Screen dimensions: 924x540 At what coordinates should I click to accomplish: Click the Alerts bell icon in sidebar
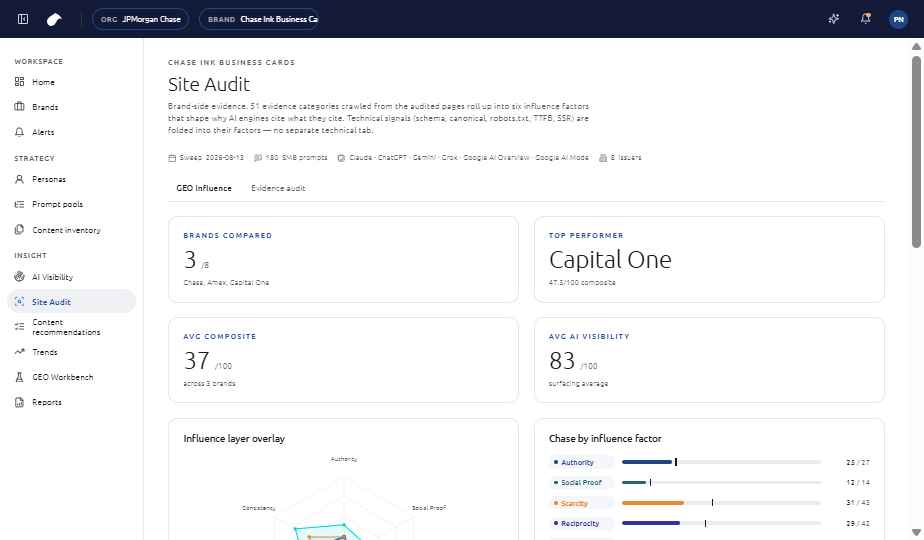pyautogui.click(x=19, y=132)
